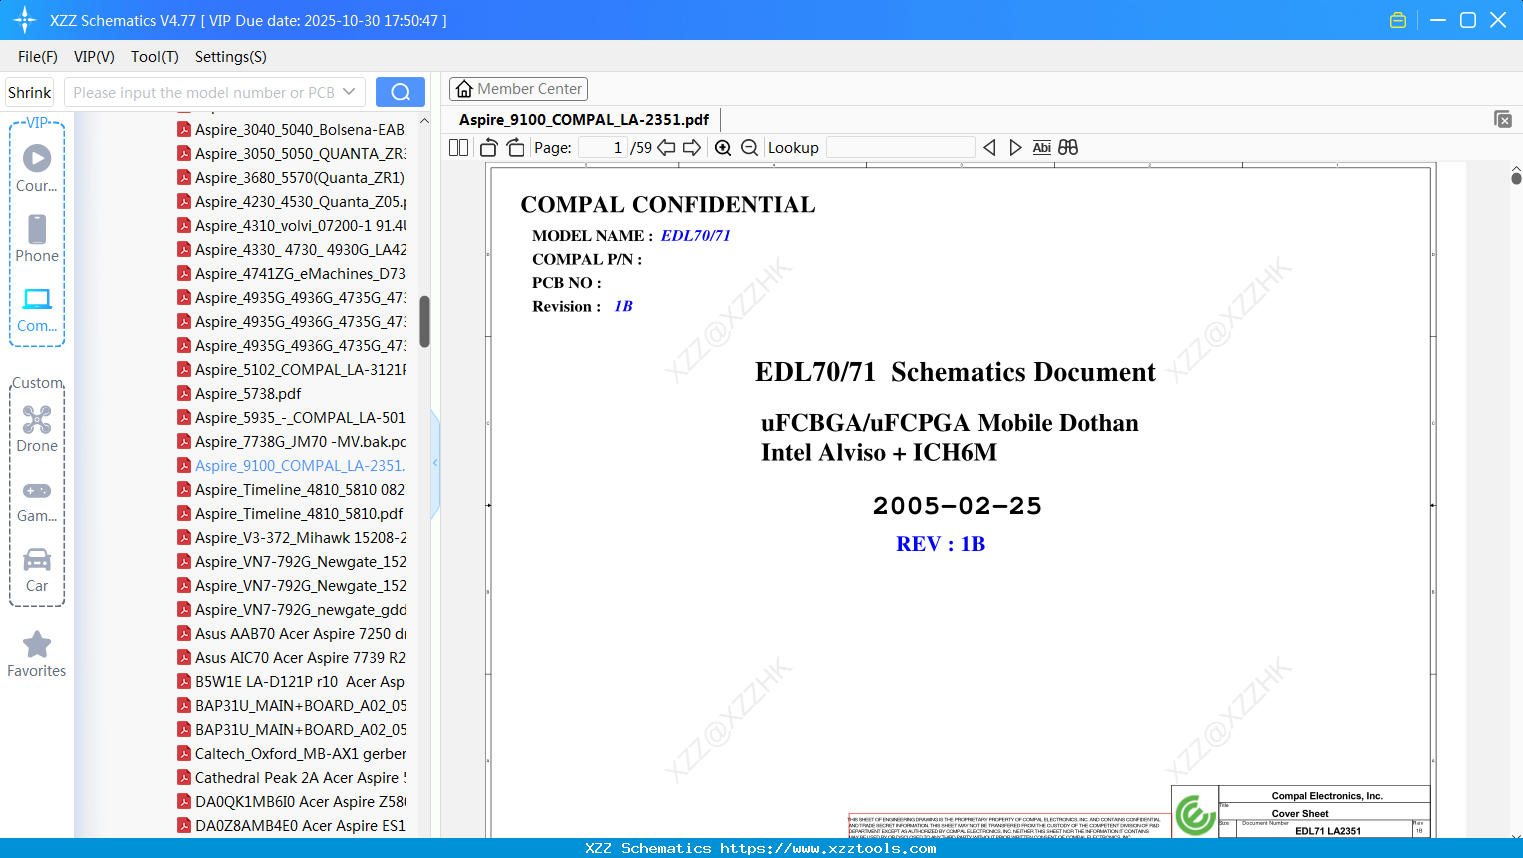The image size is (1523, 858).
Task: Open the Game console category
Action: pos(37,500)
